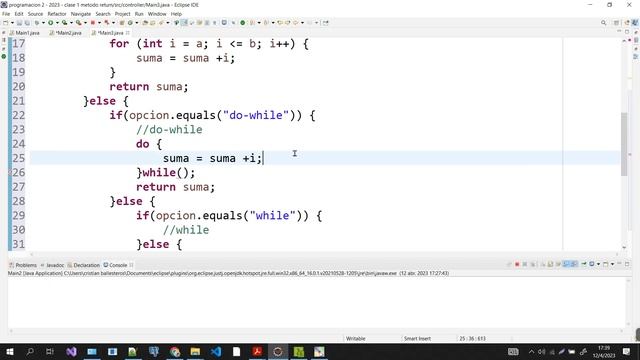Image resolution: width=640 pixels, height=360 pixels.
Task: Click the Quick Access search icon
Action: [x=603, y=23]
